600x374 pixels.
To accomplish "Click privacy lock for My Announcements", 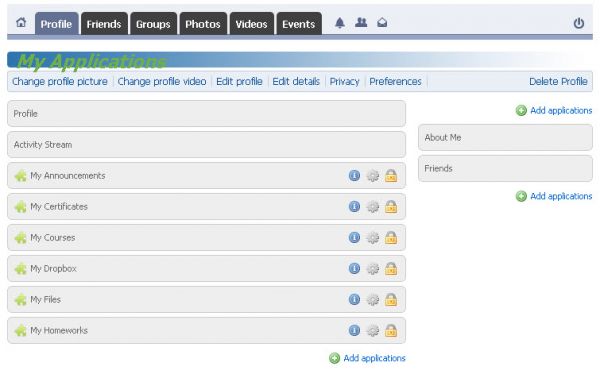I will (x=391, y=176).
